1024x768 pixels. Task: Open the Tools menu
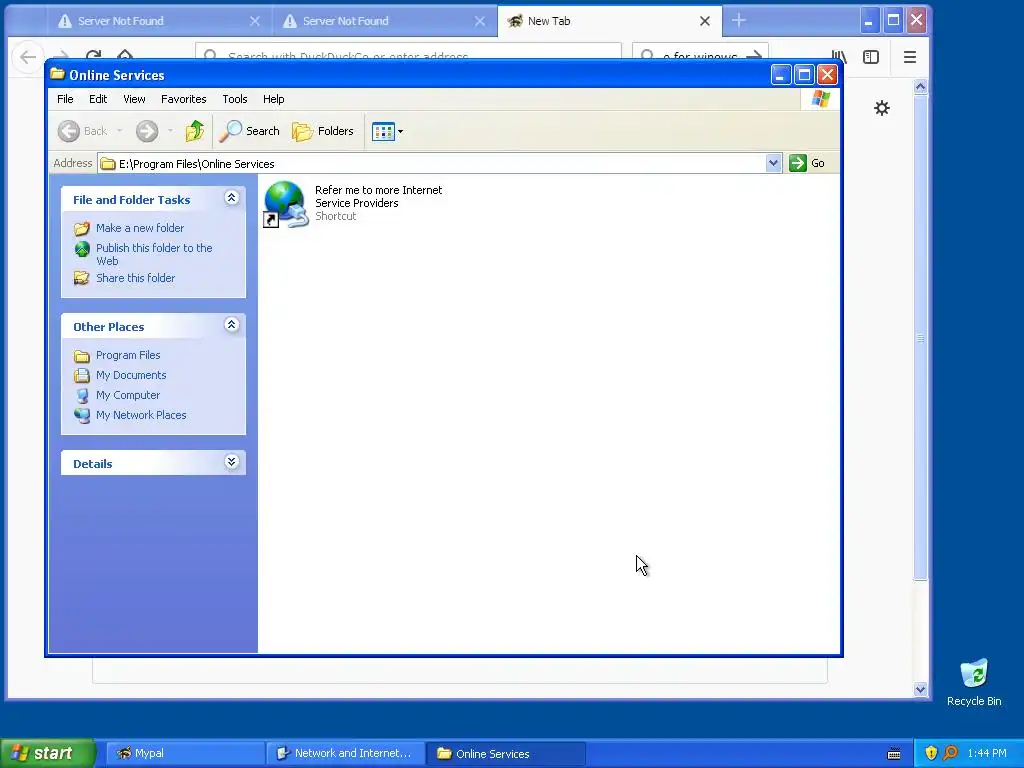(234, 99)
